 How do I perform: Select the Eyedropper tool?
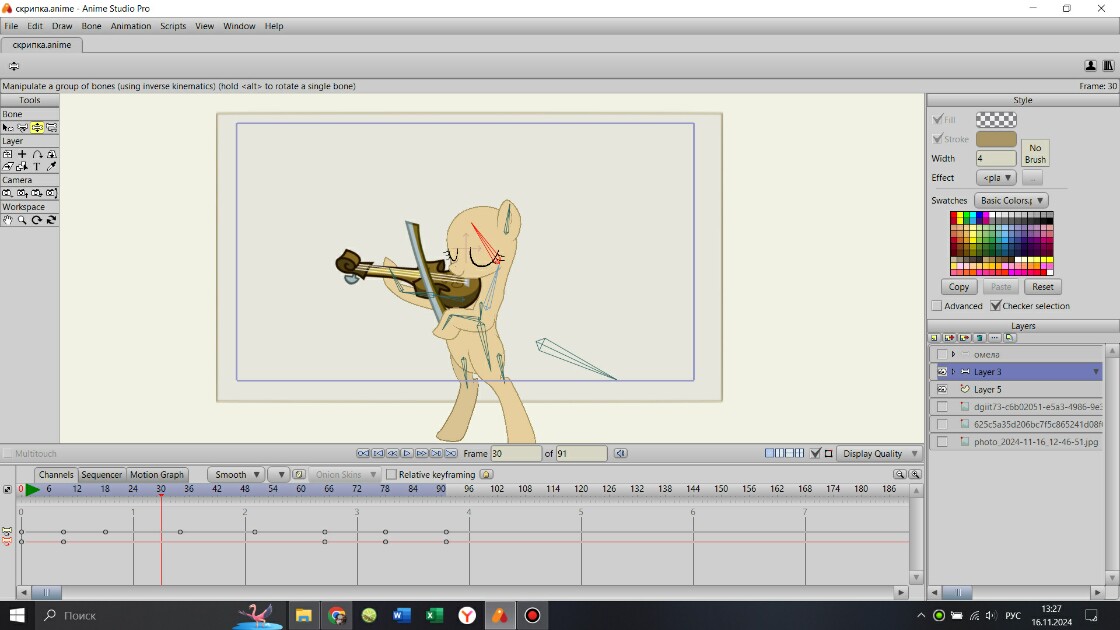(x=51, y=166)
